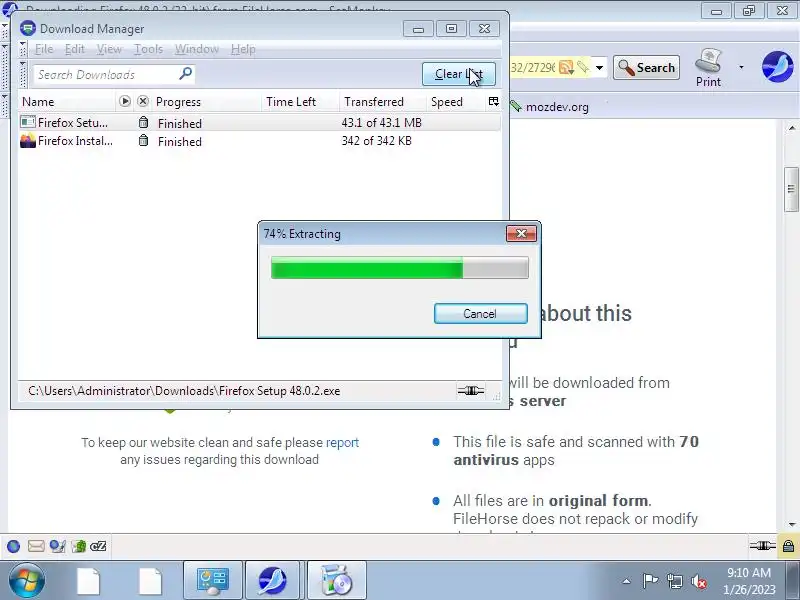Open Composer from the component bar

[x=58, y=546]
